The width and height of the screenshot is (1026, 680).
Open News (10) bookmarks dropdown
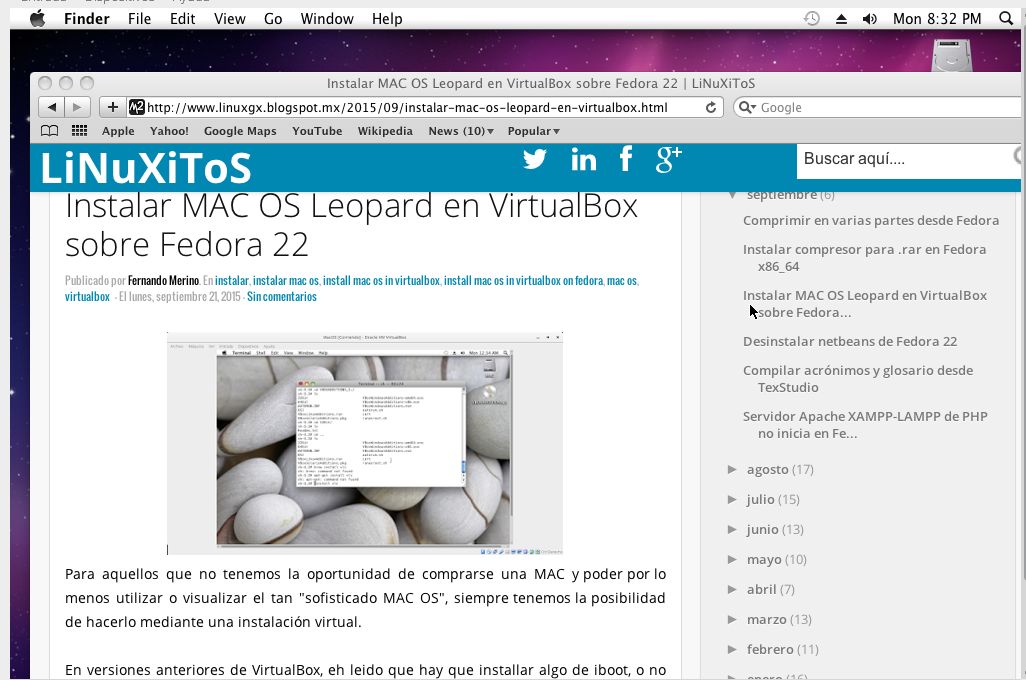point(461,131)
